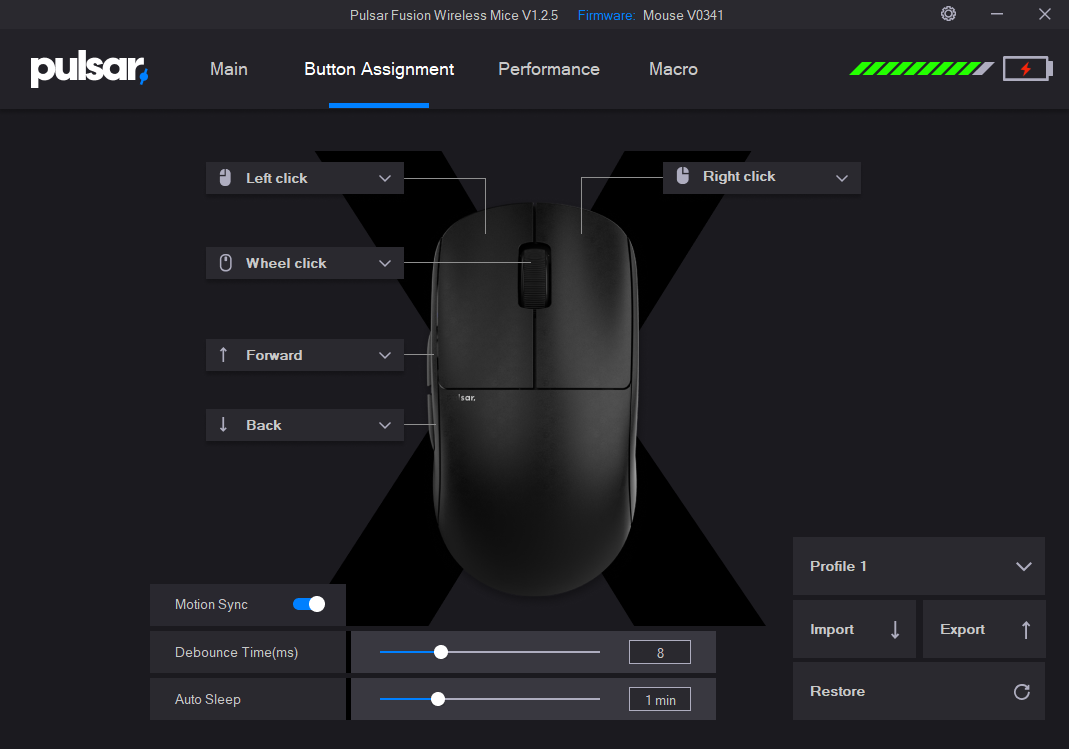The height and width of the screenshot is (749, 1069).
Task: Click the Export button
Action: click(983, 629)
